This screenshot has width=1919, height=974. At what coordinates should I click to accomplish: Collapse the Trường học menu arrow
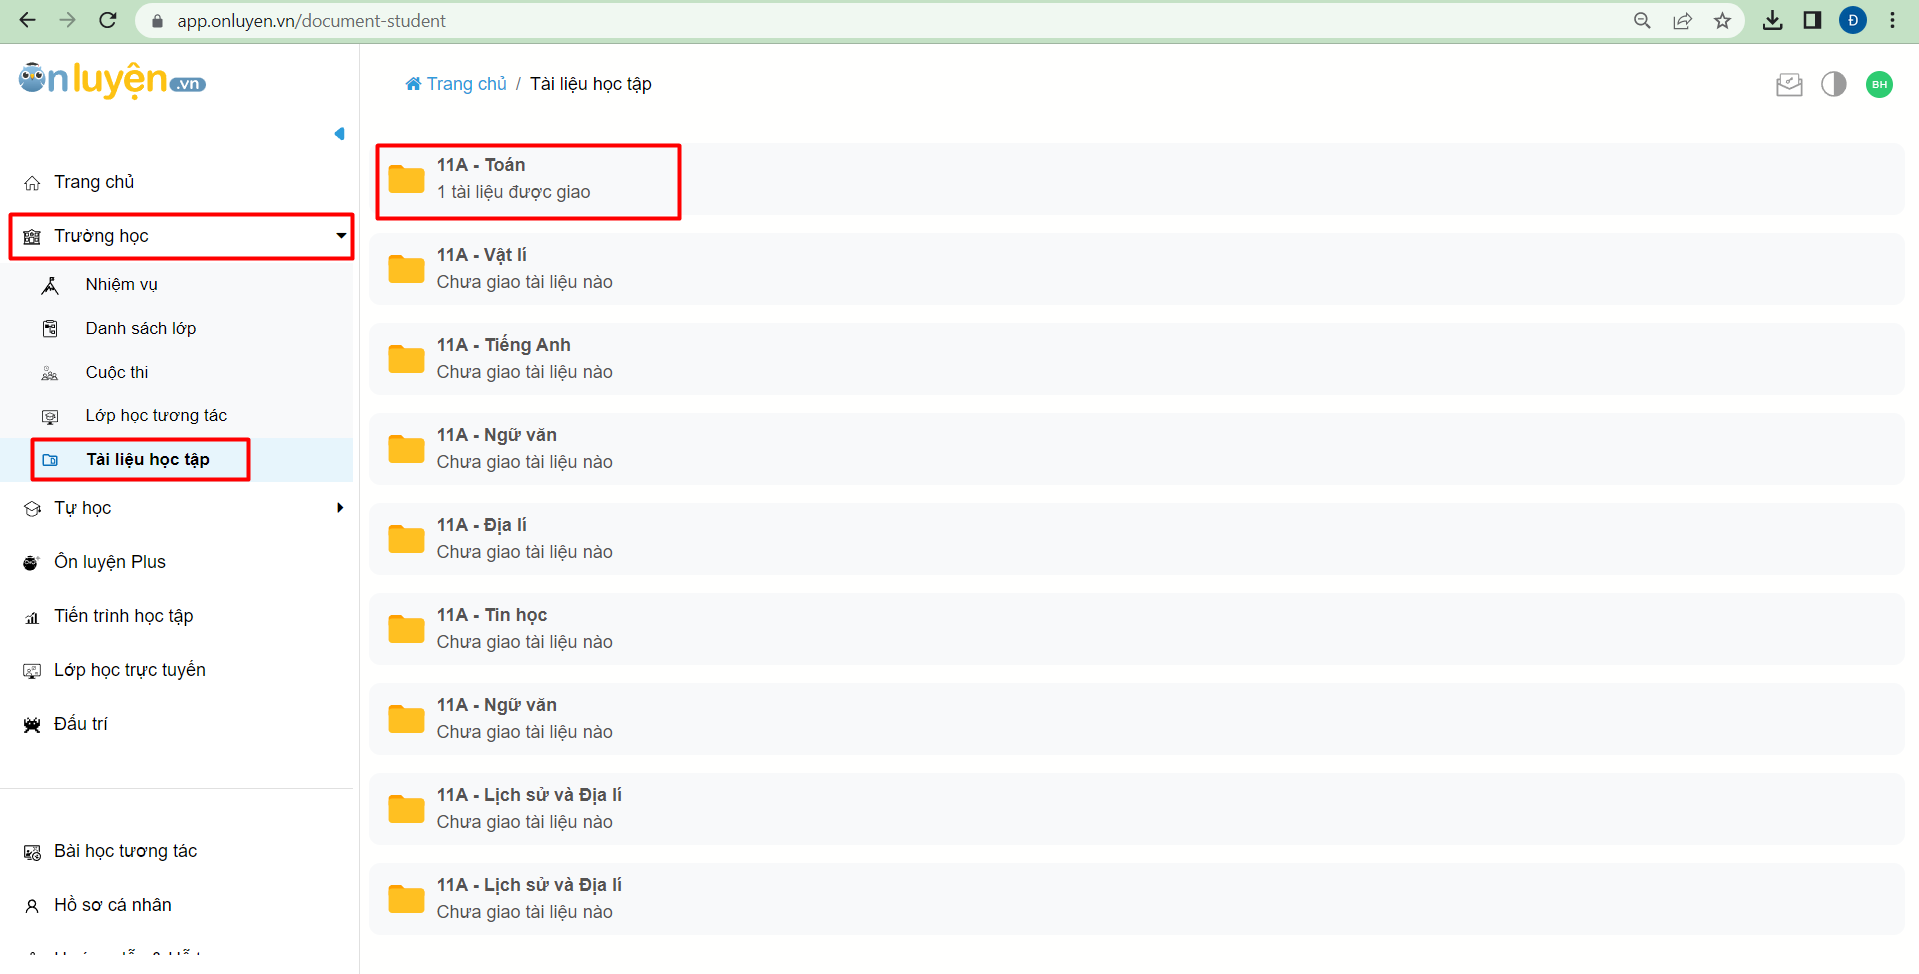pyautogui.click(x=341, y=236)
